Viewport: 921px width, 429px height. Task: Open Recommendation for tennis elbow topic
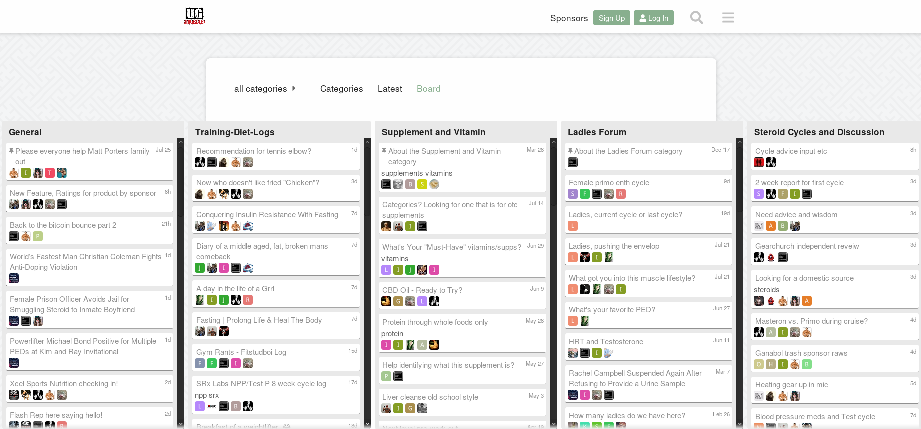click(253, 151)
